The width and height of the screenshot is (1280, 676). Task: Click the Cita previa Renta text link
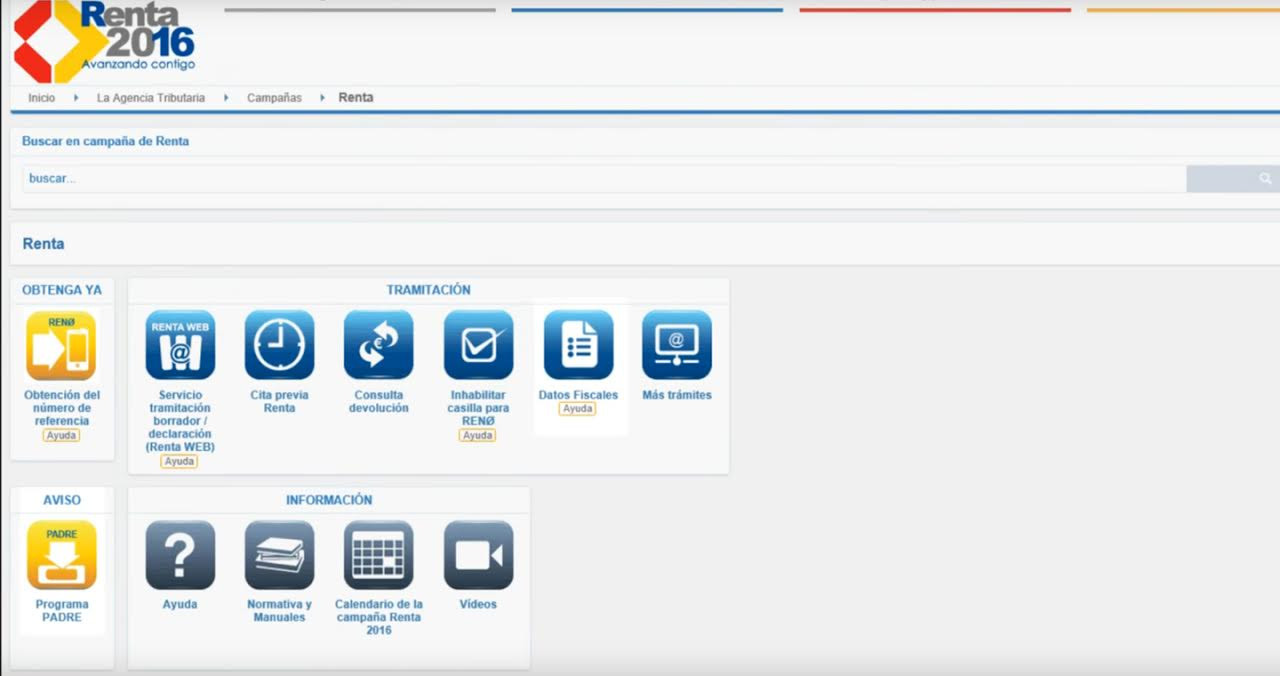[279, 401]
